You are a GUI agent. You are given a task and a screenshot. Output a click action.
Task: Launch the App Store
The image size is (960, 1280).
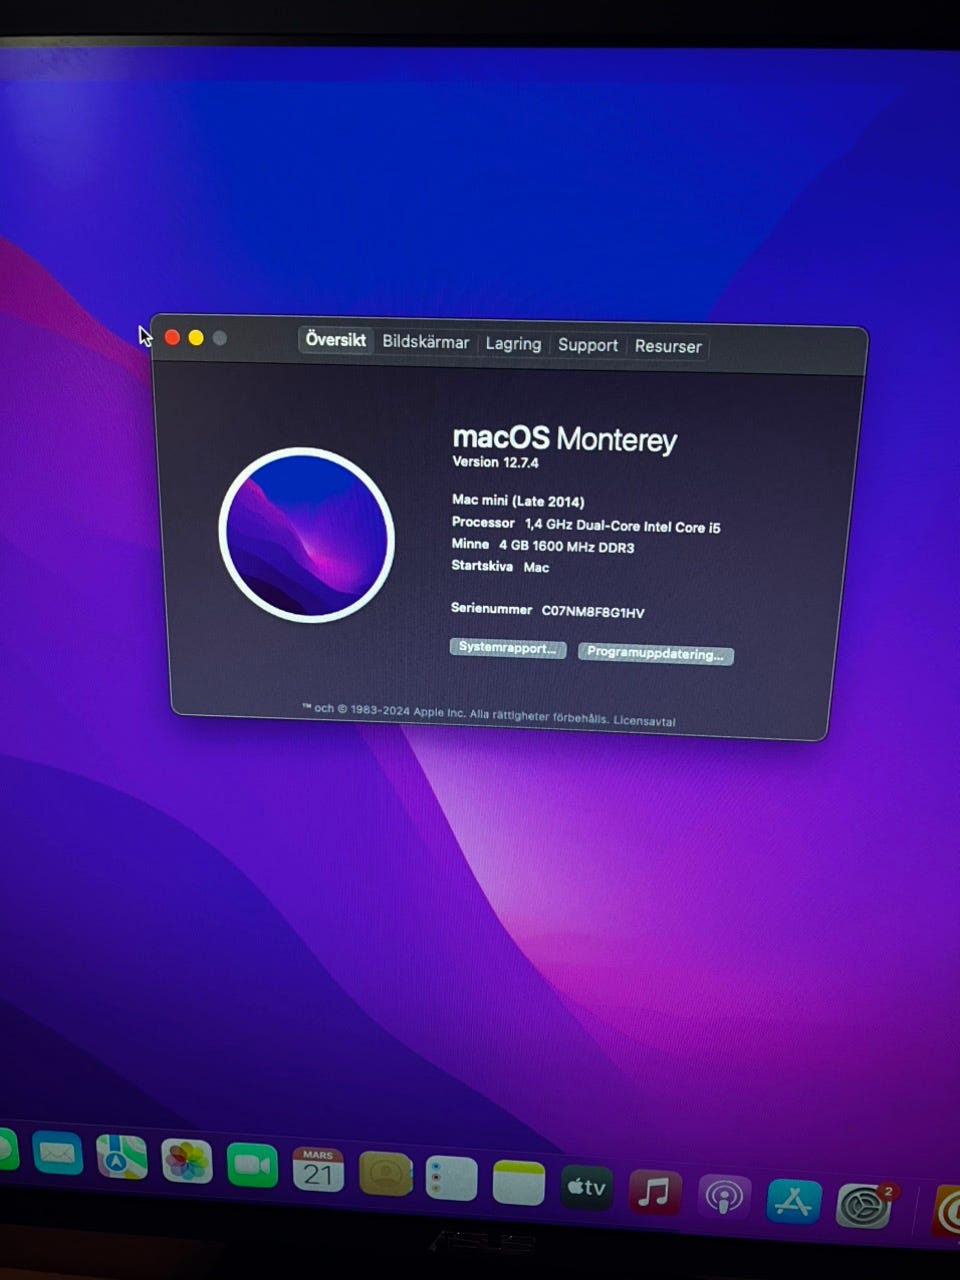coord(794,1202)
